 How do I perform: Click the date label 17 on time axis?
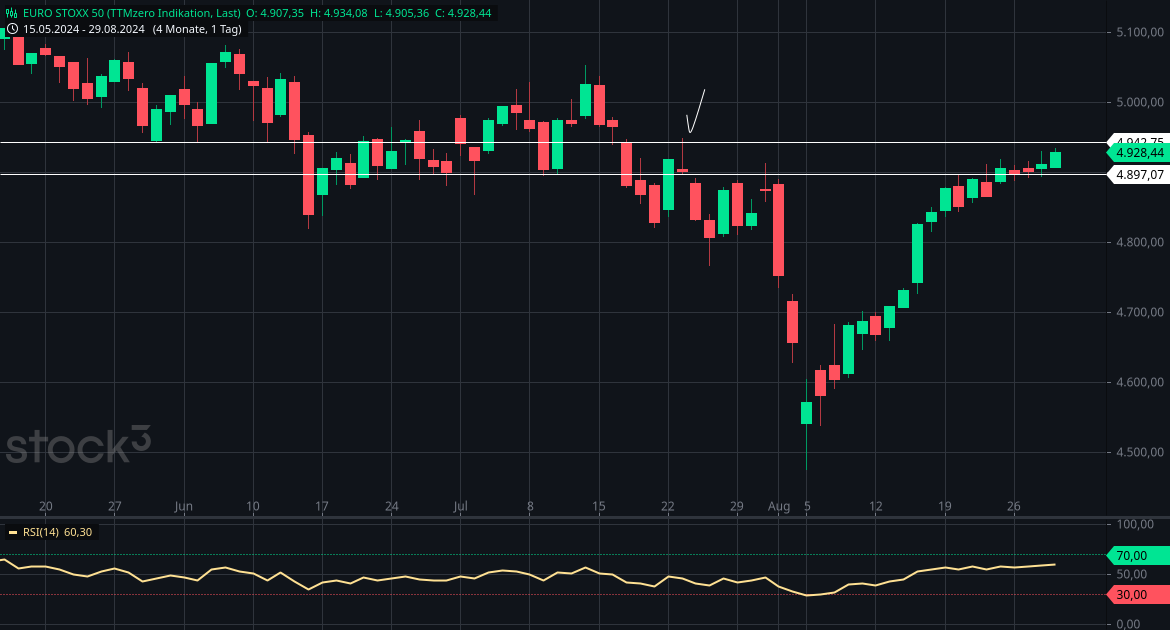point(322,506)
